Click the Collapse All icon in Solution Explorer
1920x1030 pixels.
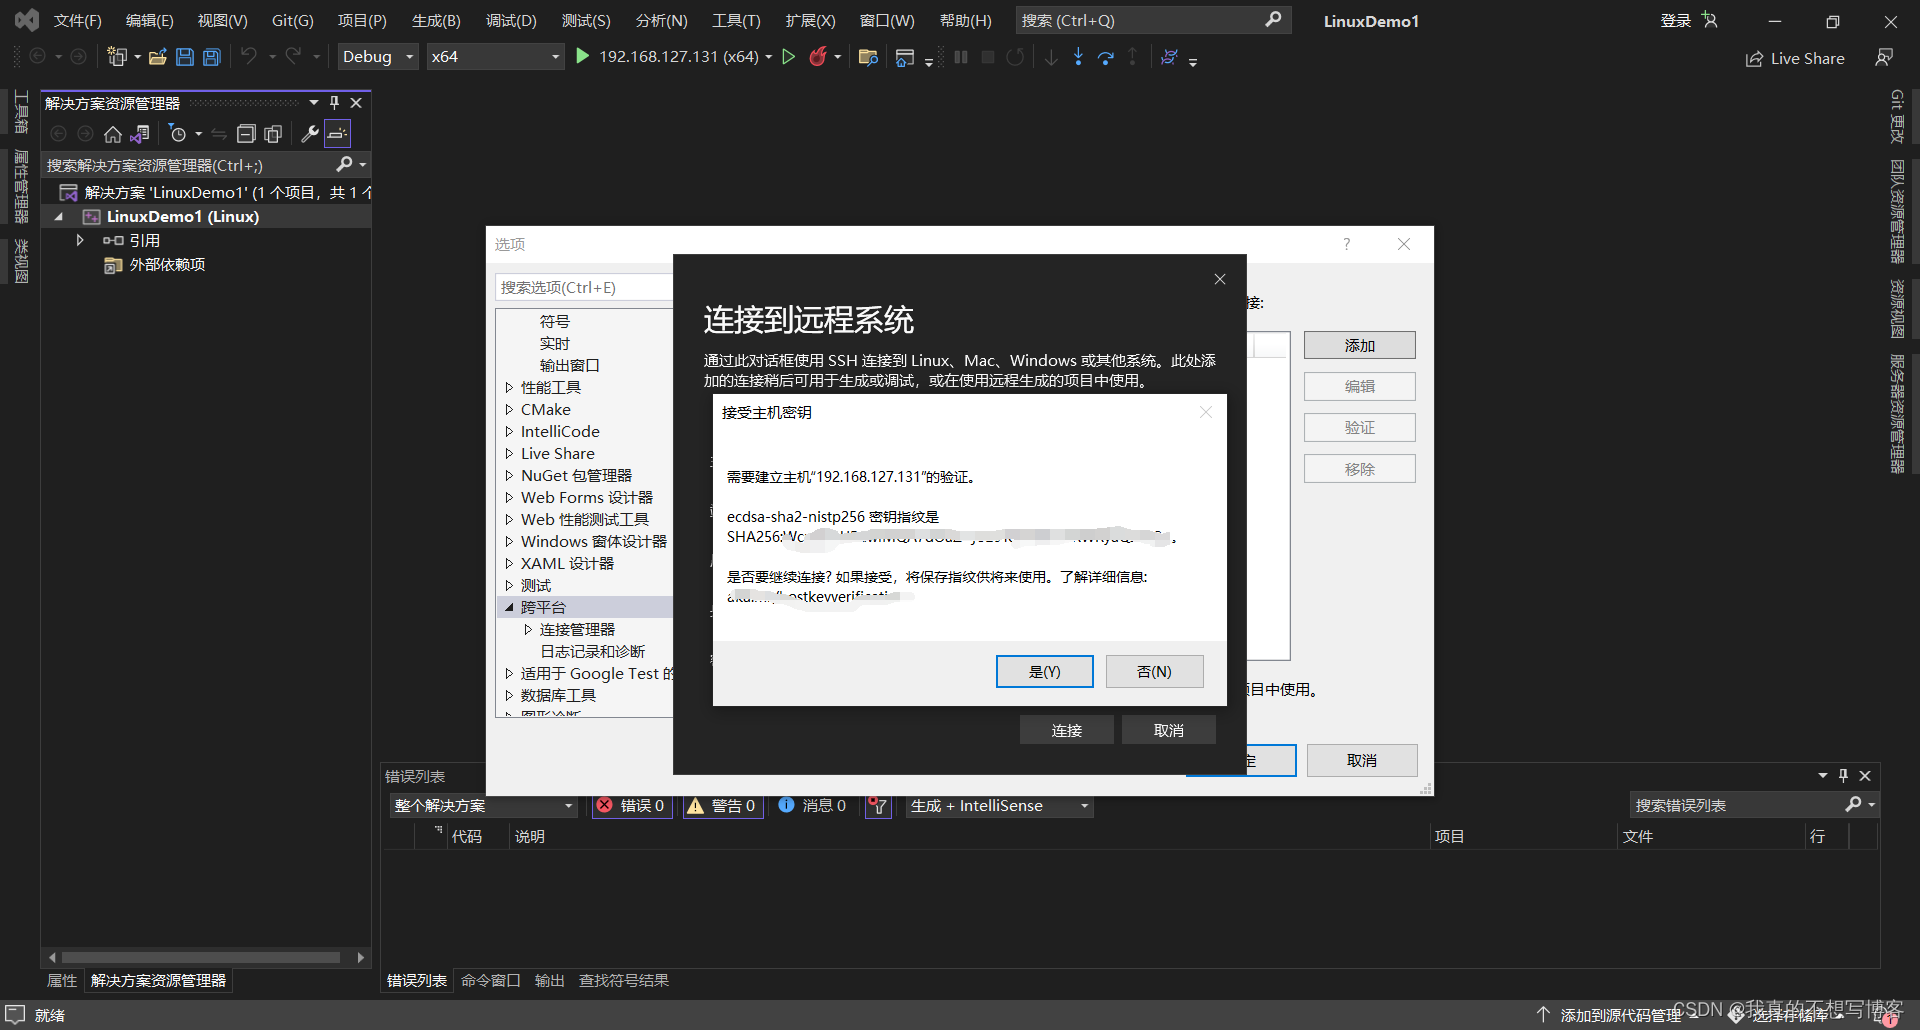click(x=246, y=133)
